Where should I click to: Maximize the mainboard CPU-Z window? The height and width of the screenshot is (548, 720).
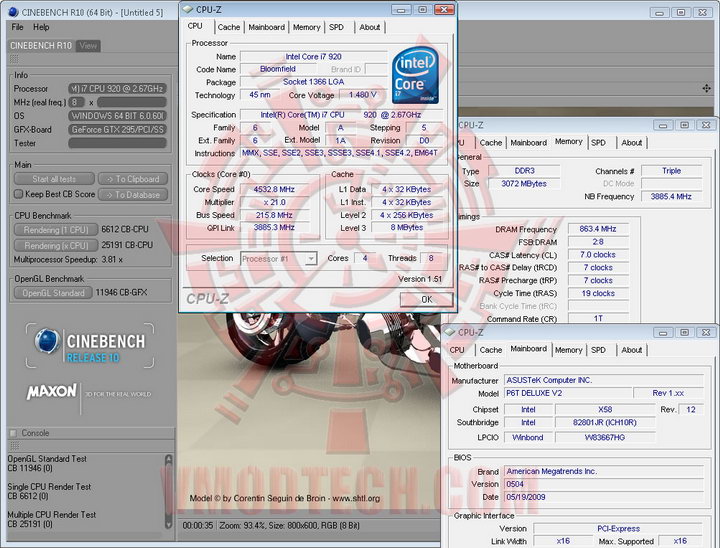(684, 333)
